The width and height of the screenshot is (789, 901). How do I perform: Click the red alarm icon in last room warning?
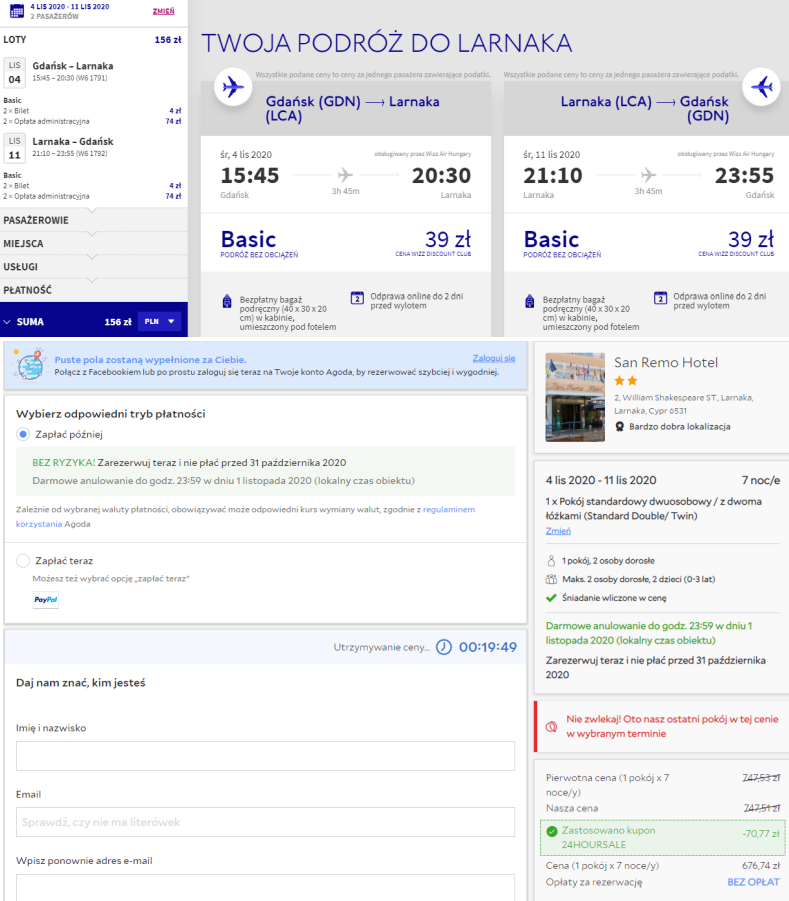(551, 726)
